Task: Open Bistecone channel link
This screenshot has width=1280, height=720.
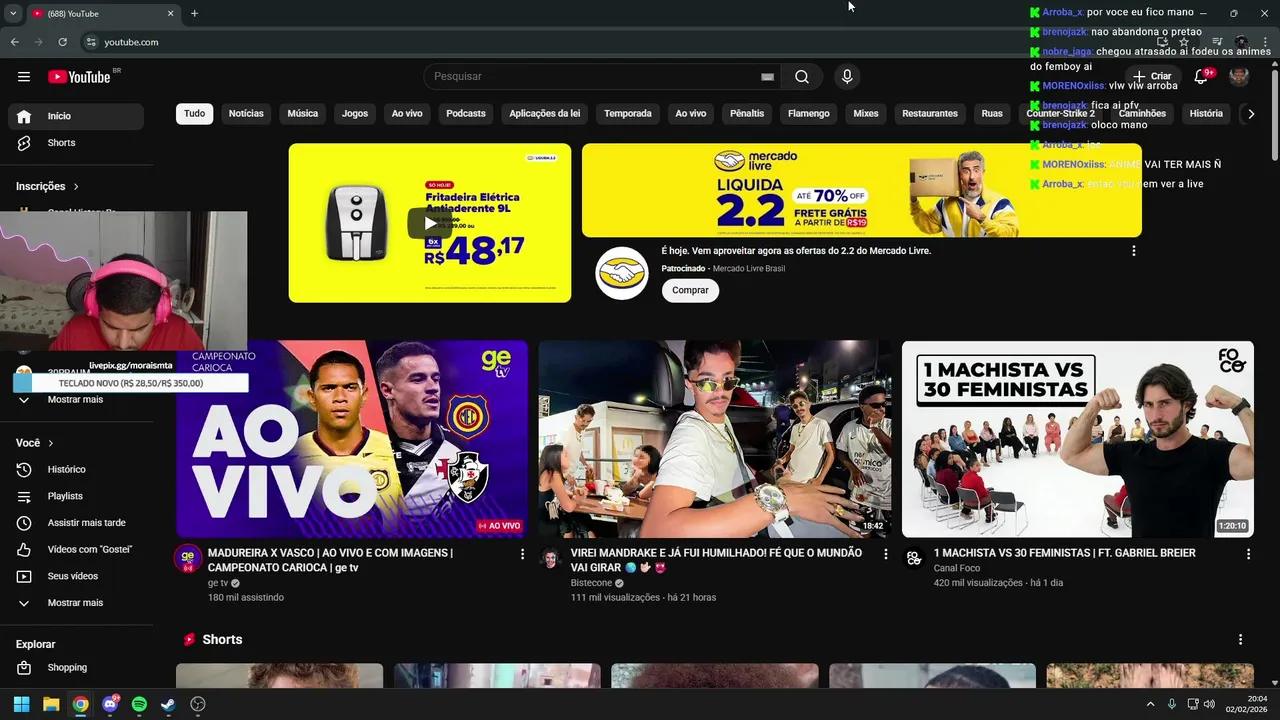Action: pos(591,583)
